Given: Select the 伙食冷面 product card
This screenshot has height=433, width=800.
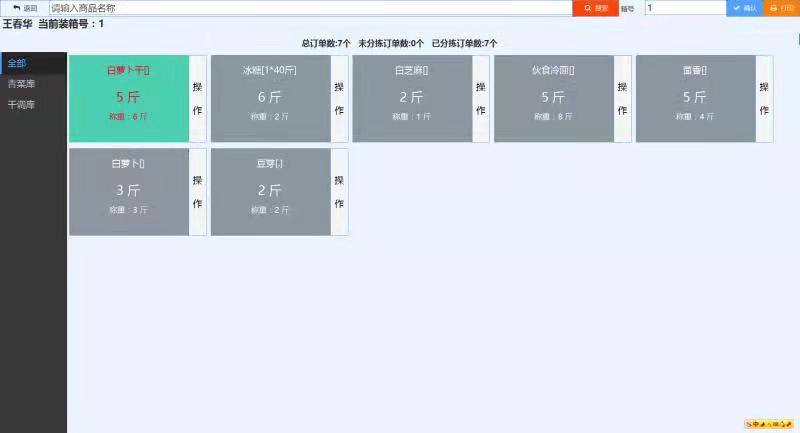Looking at the screenshot, I should pyautogui.click(x=552, y=98).
